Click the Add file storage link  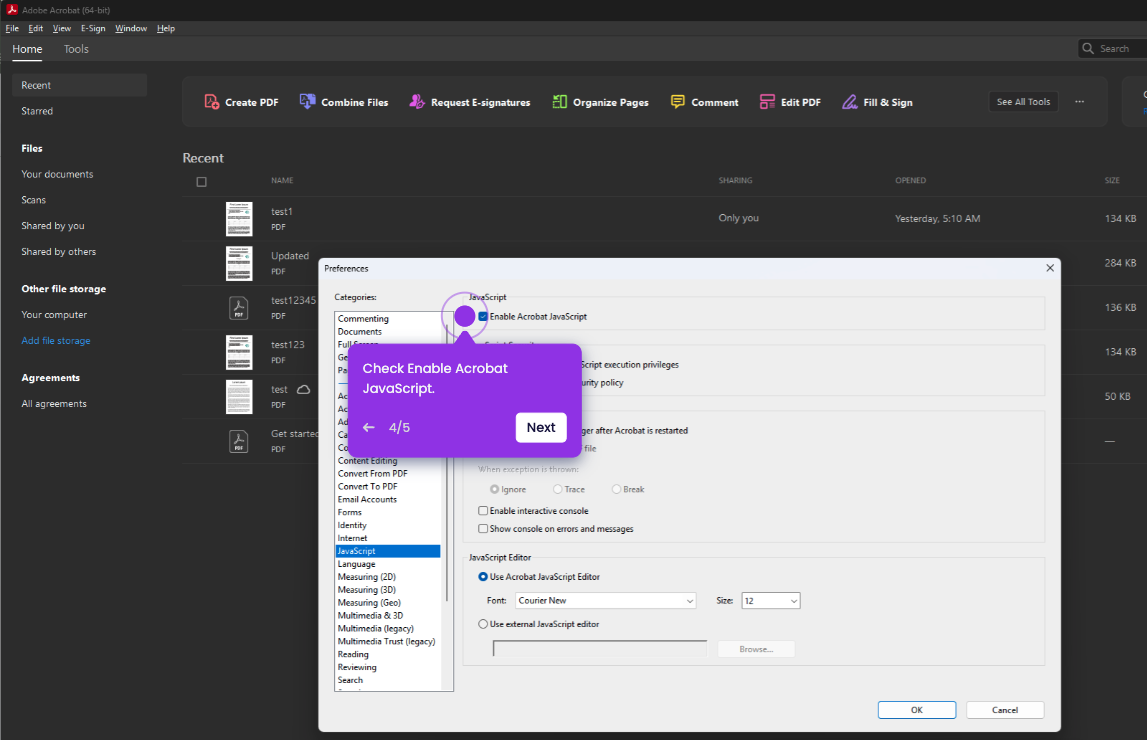(x=56, y=341)
